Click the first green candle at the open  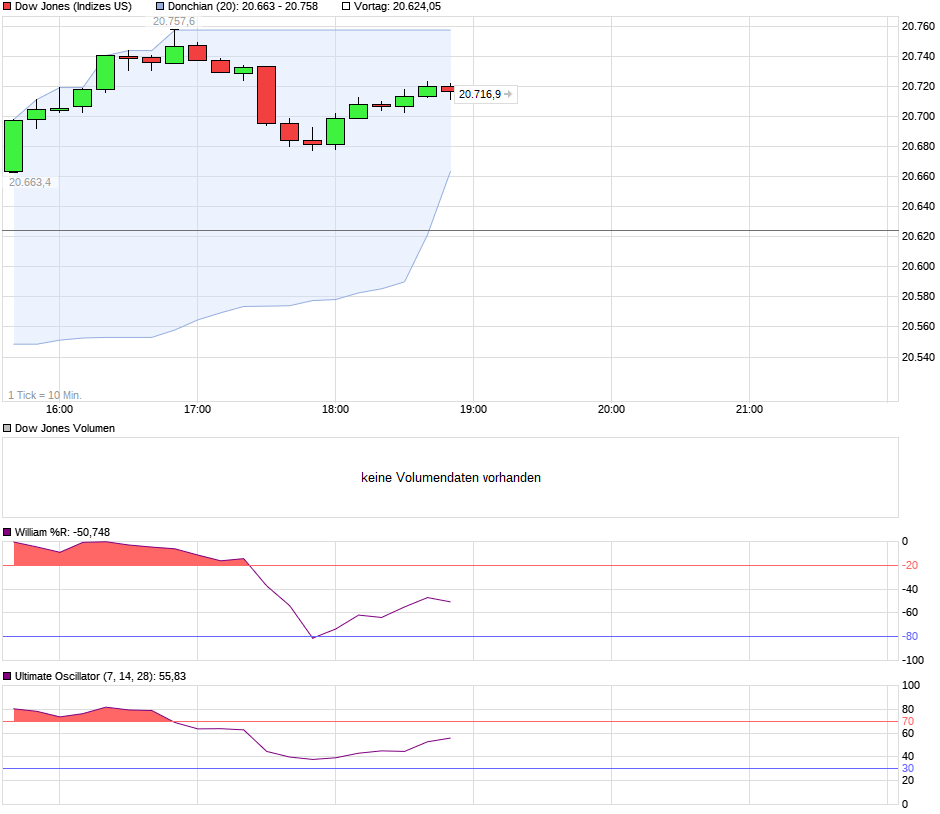(14, 146)
